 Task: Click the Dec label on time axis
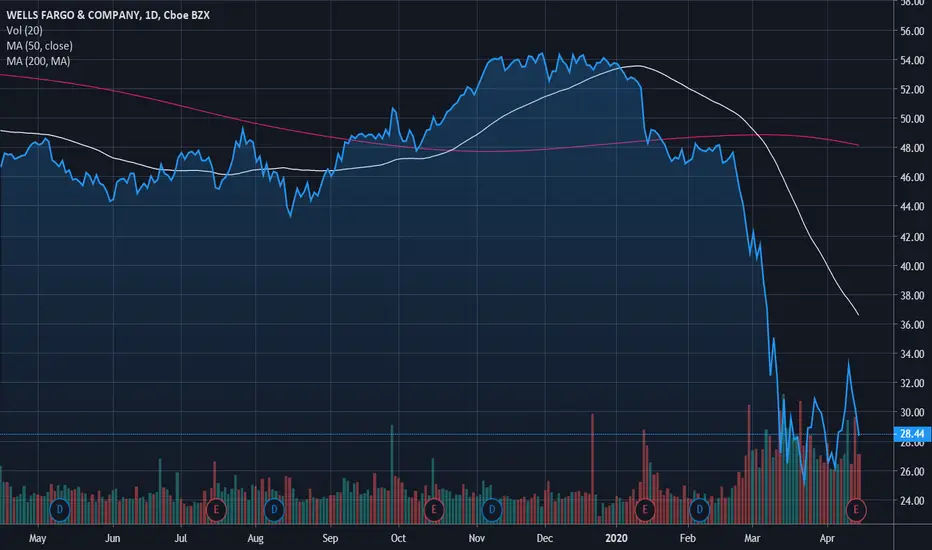[544, 538]
